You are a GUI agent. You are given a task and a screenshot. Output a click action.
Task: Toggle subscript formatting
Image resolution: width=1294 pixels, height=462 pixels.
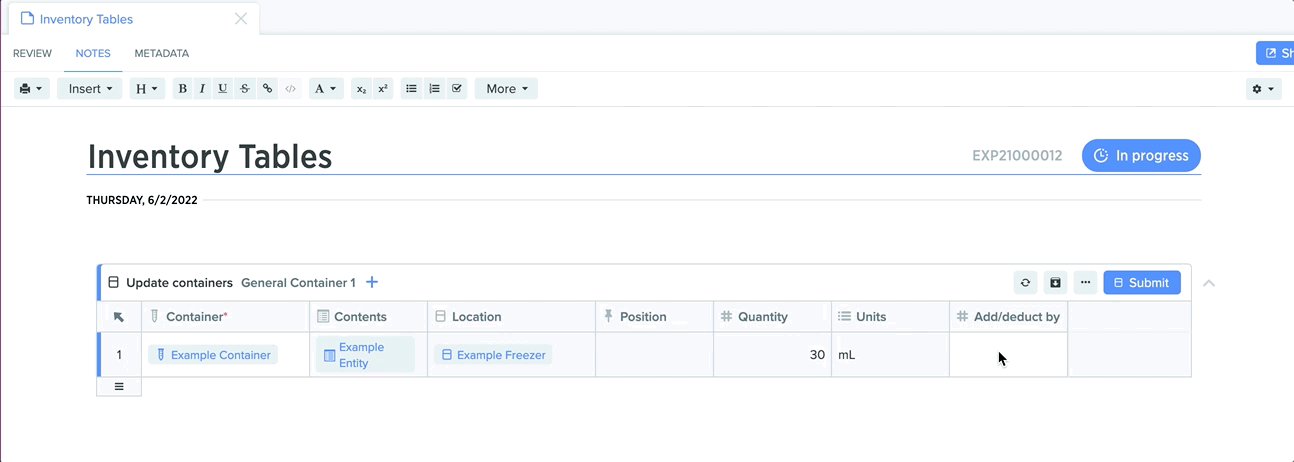(362, 89)
